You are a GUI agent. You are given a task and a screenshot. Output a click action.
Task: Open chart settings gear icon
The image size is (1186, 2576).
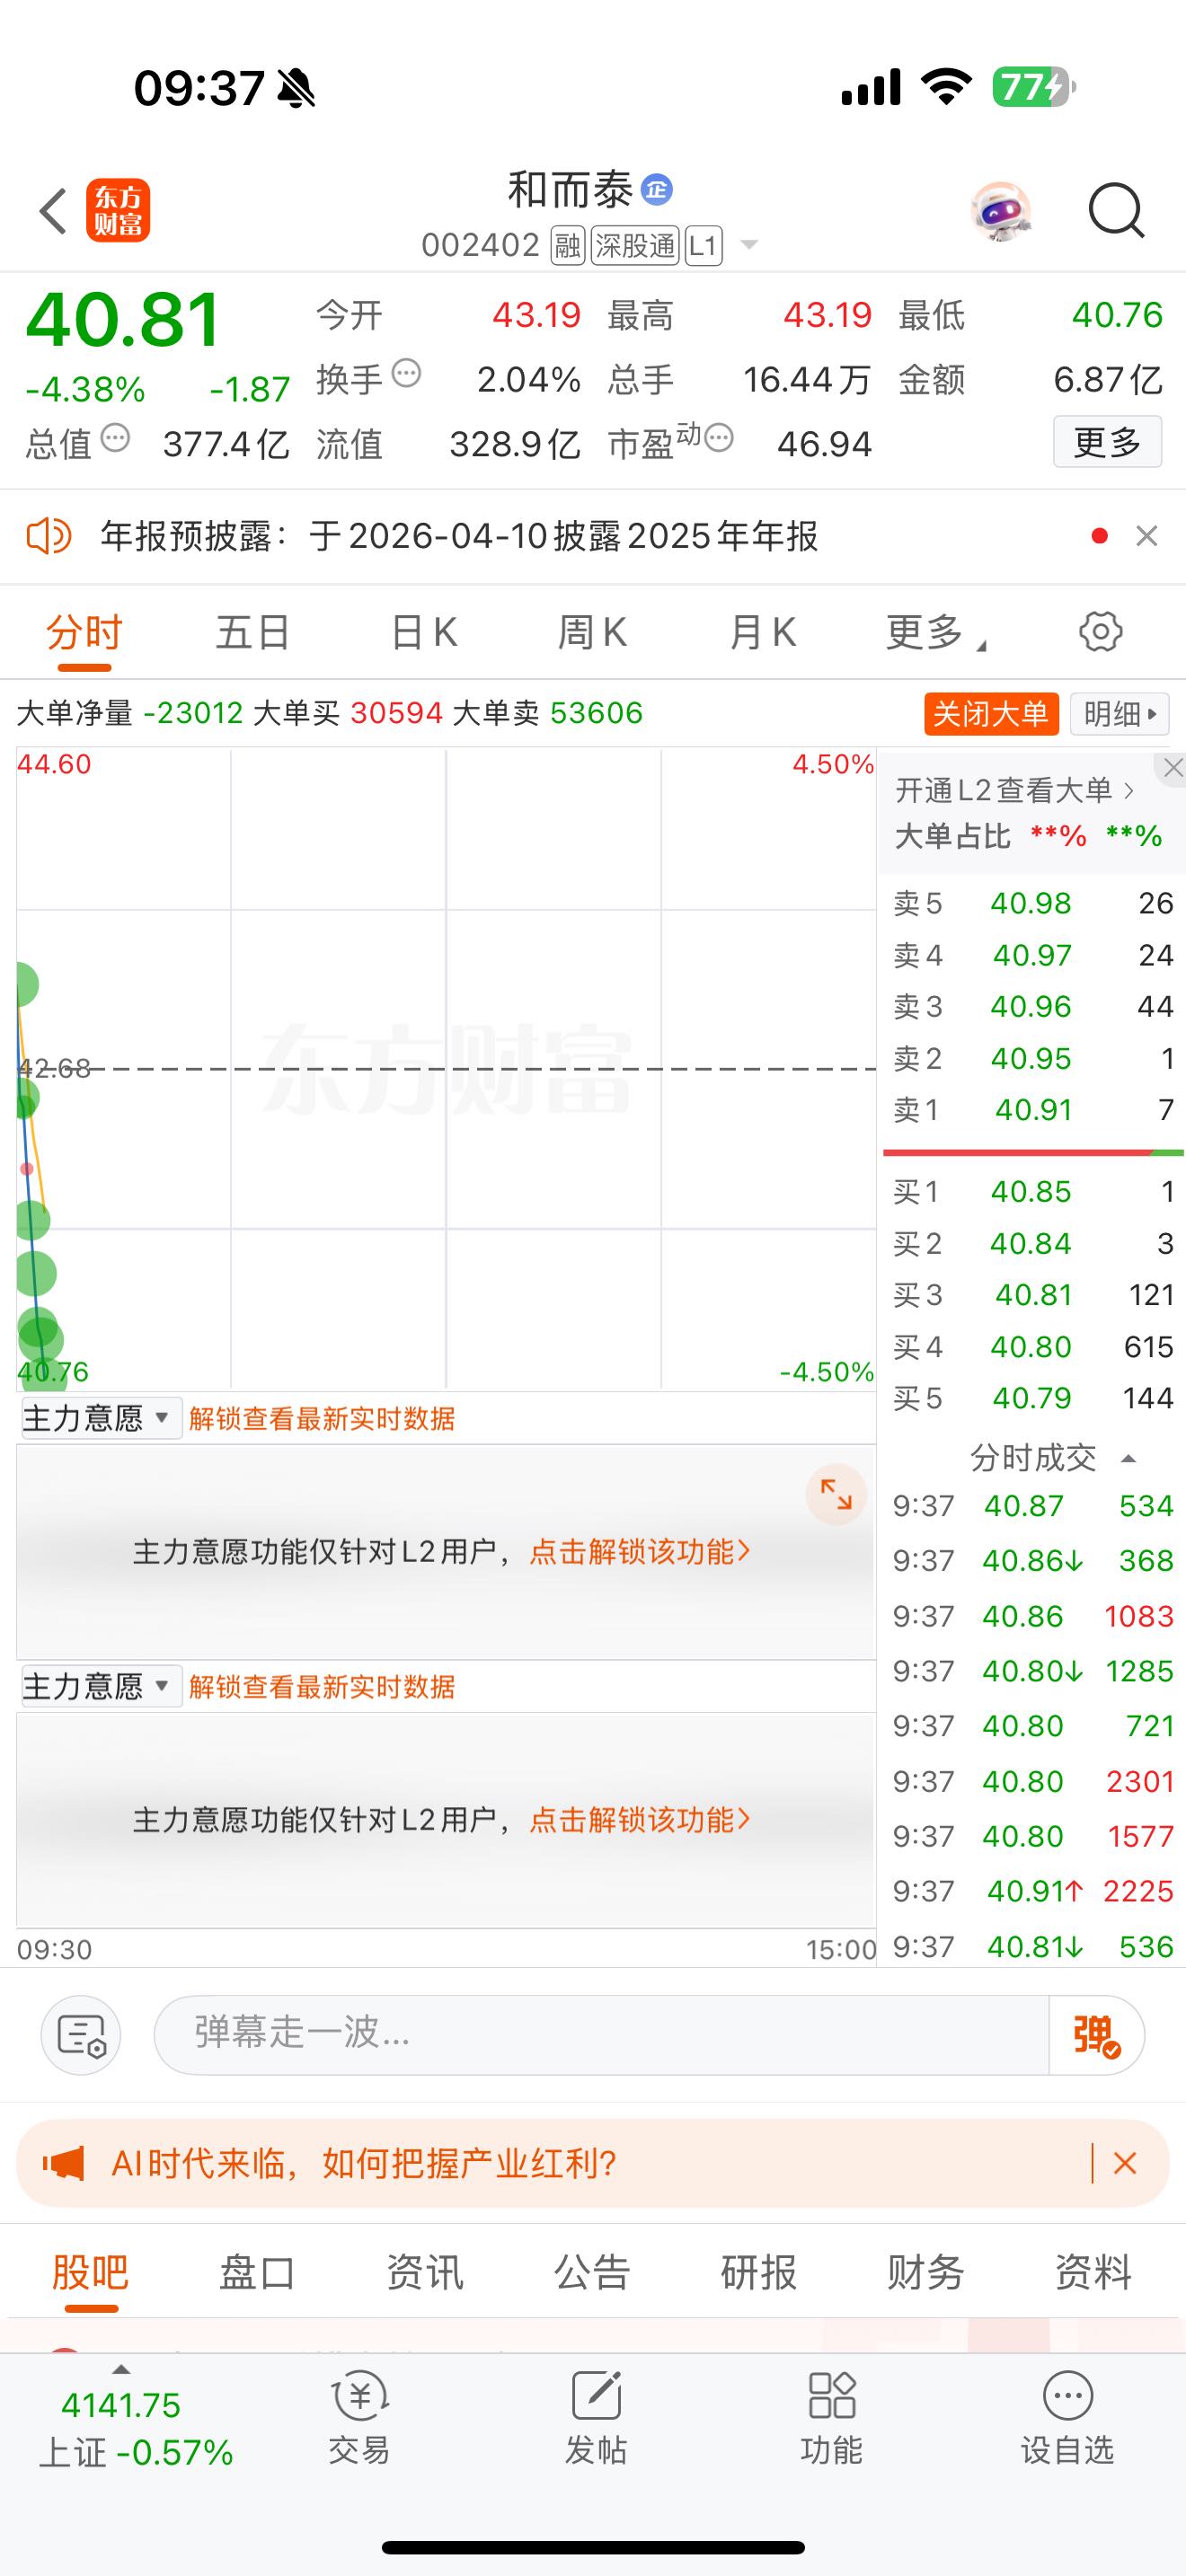click(1101, 632)
